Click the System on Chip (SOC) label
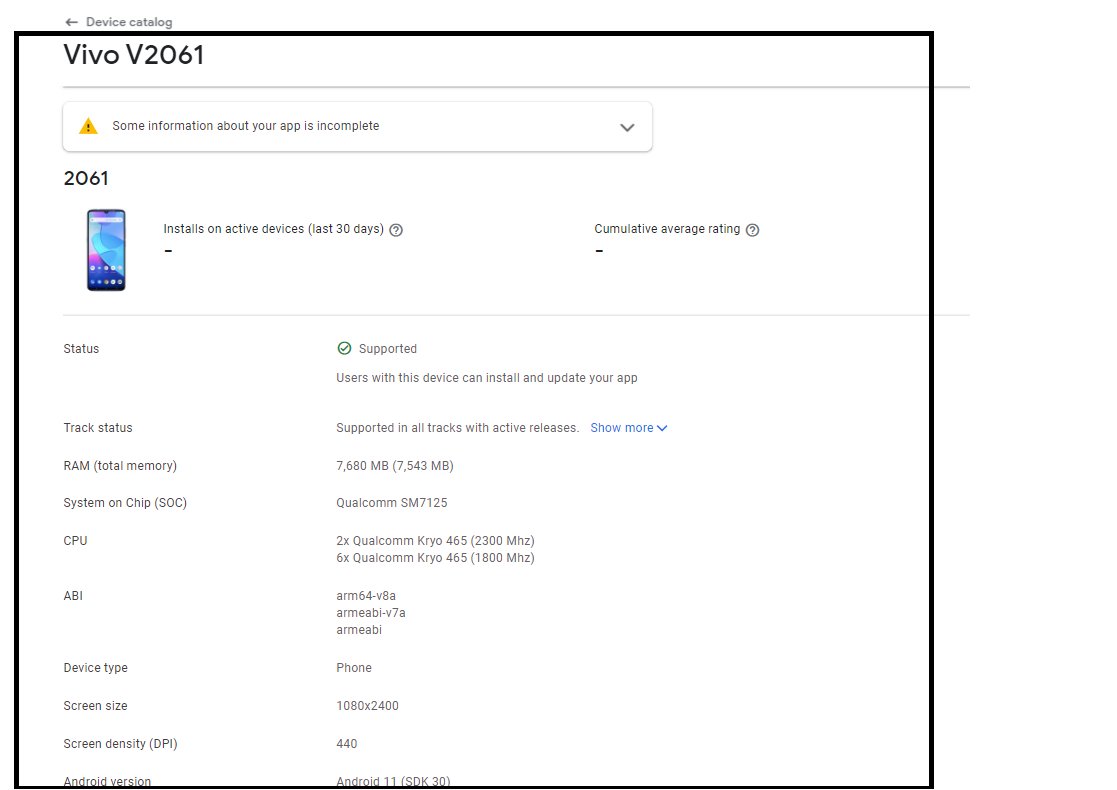1117x790 pixels. pos(125,503)
